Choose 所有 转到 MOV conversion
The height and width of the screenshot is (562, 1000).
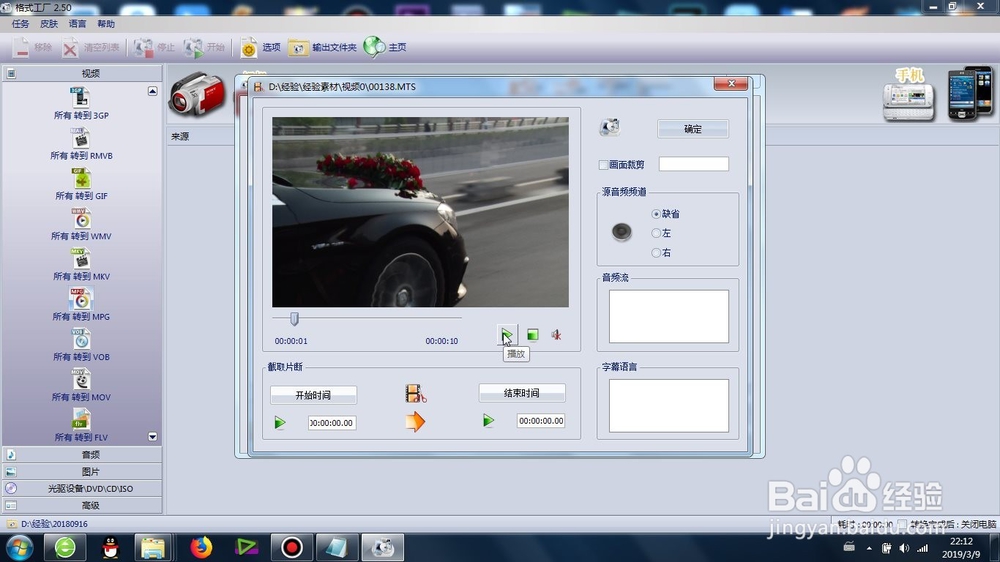click(81, 385)
